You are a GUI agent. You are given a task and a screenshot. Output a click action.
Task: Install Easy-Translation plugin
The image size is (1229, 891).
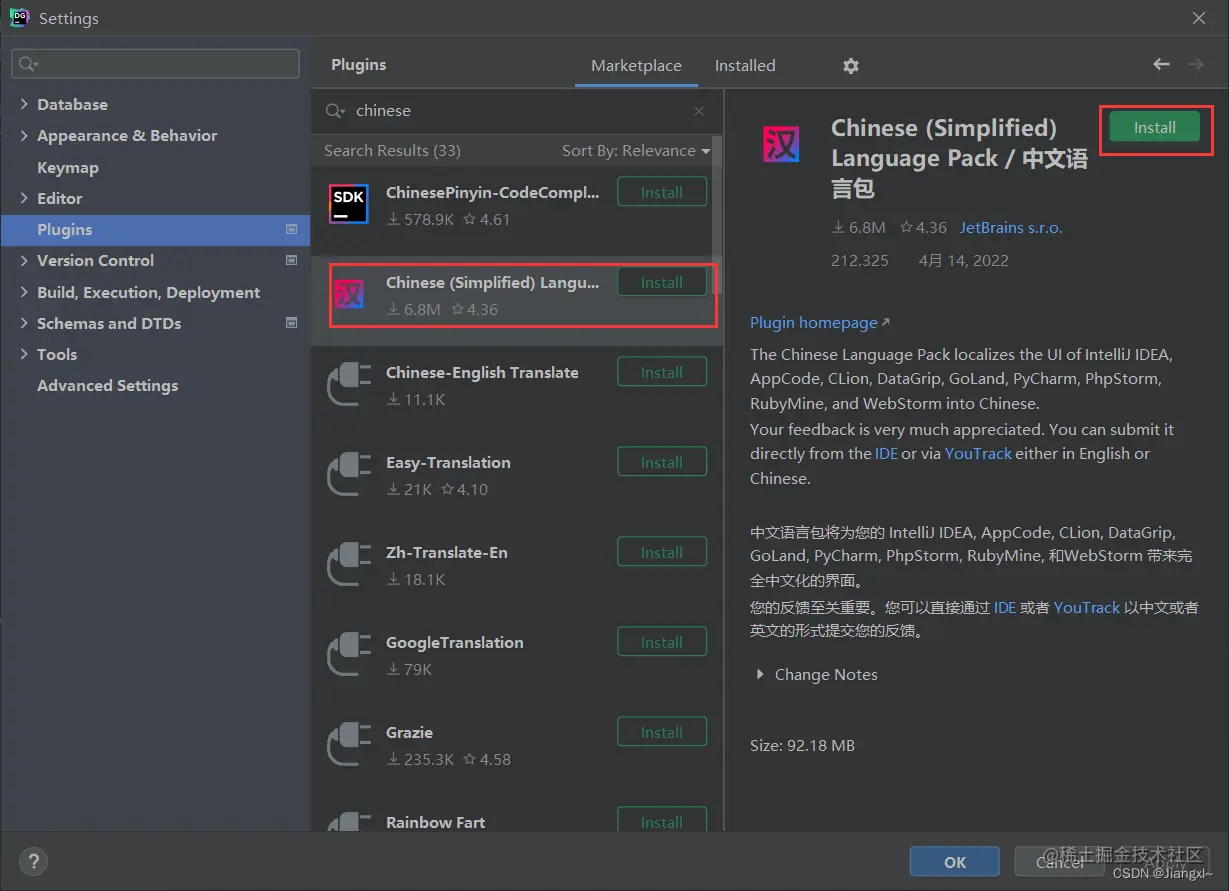(x=662, y=462)
